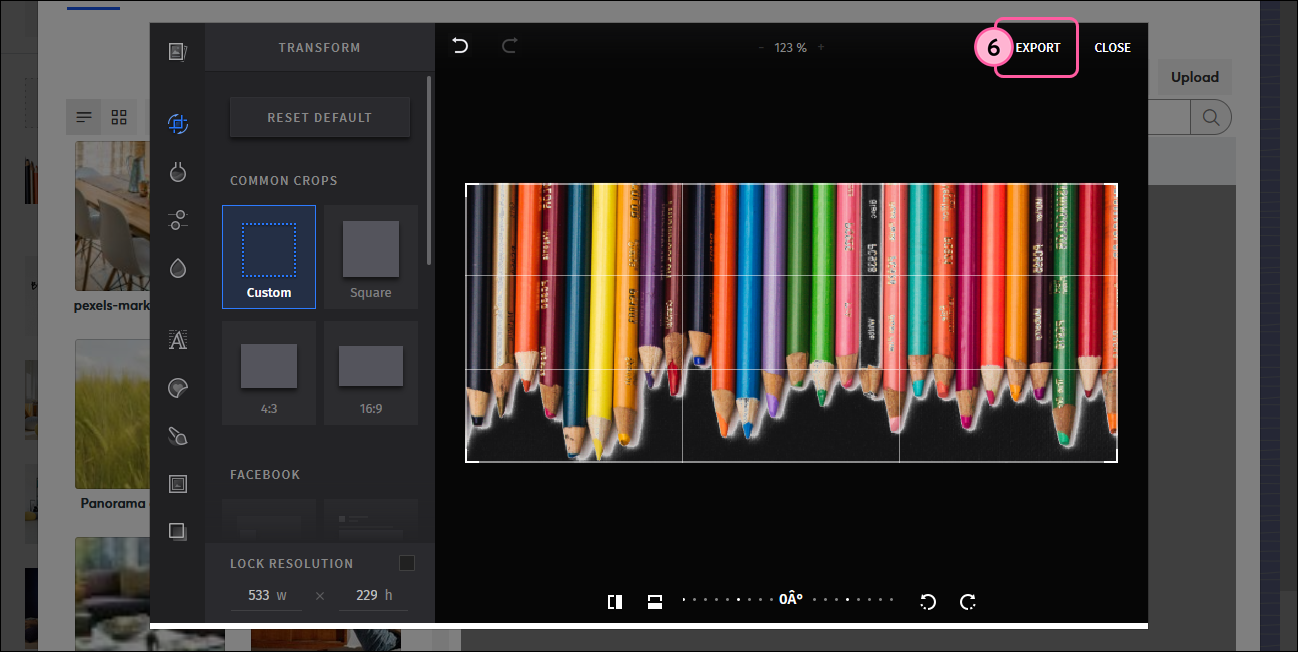Zoom out with the minus control
The width and height of the screenshot is (1298, 652).
pyautogui.click(x=761, y=47)
